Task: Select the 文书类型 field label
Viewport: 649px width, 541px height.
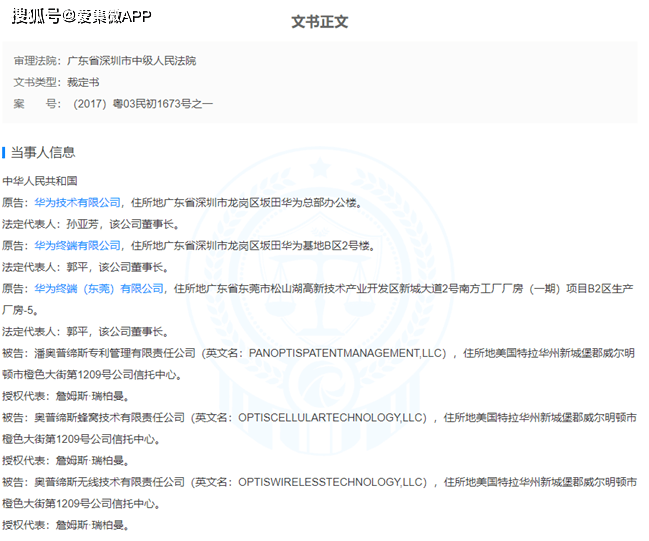Action: (x=35, y=82)
